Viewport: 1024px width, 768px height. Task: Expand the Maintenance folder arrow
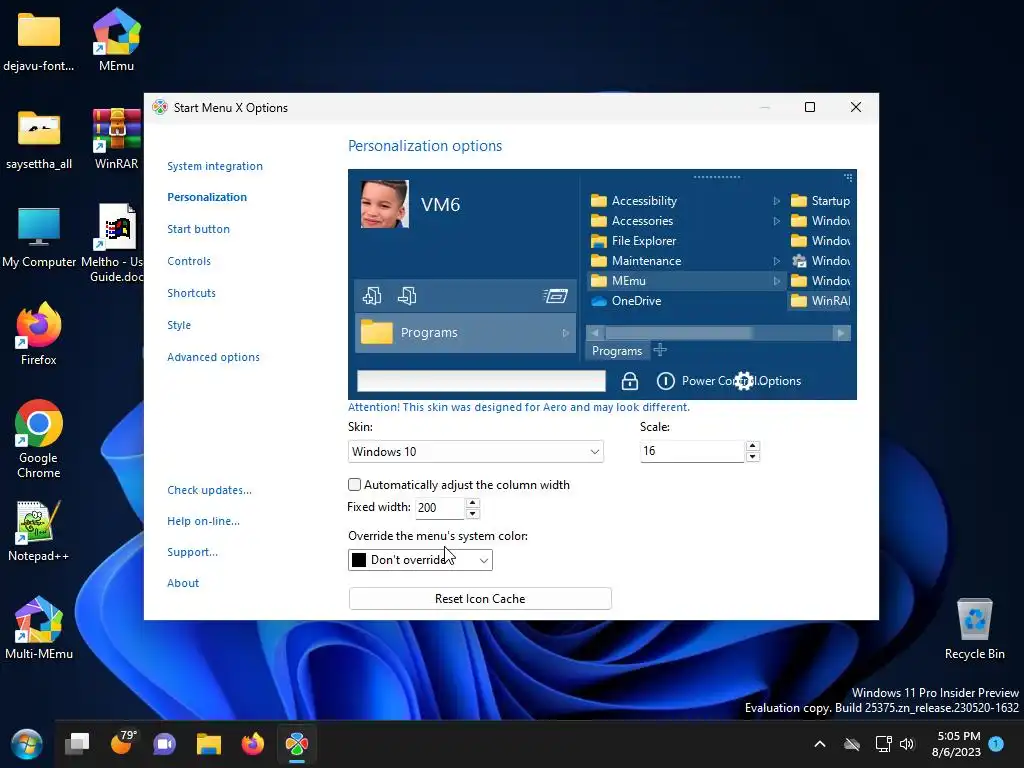click(776, 261)
